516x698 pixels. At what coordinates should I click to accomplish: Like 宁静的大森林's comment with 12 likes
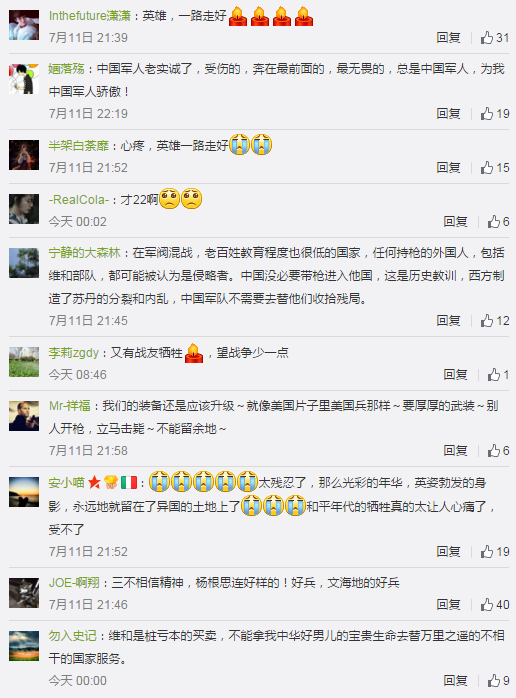[x=487, y=321]
